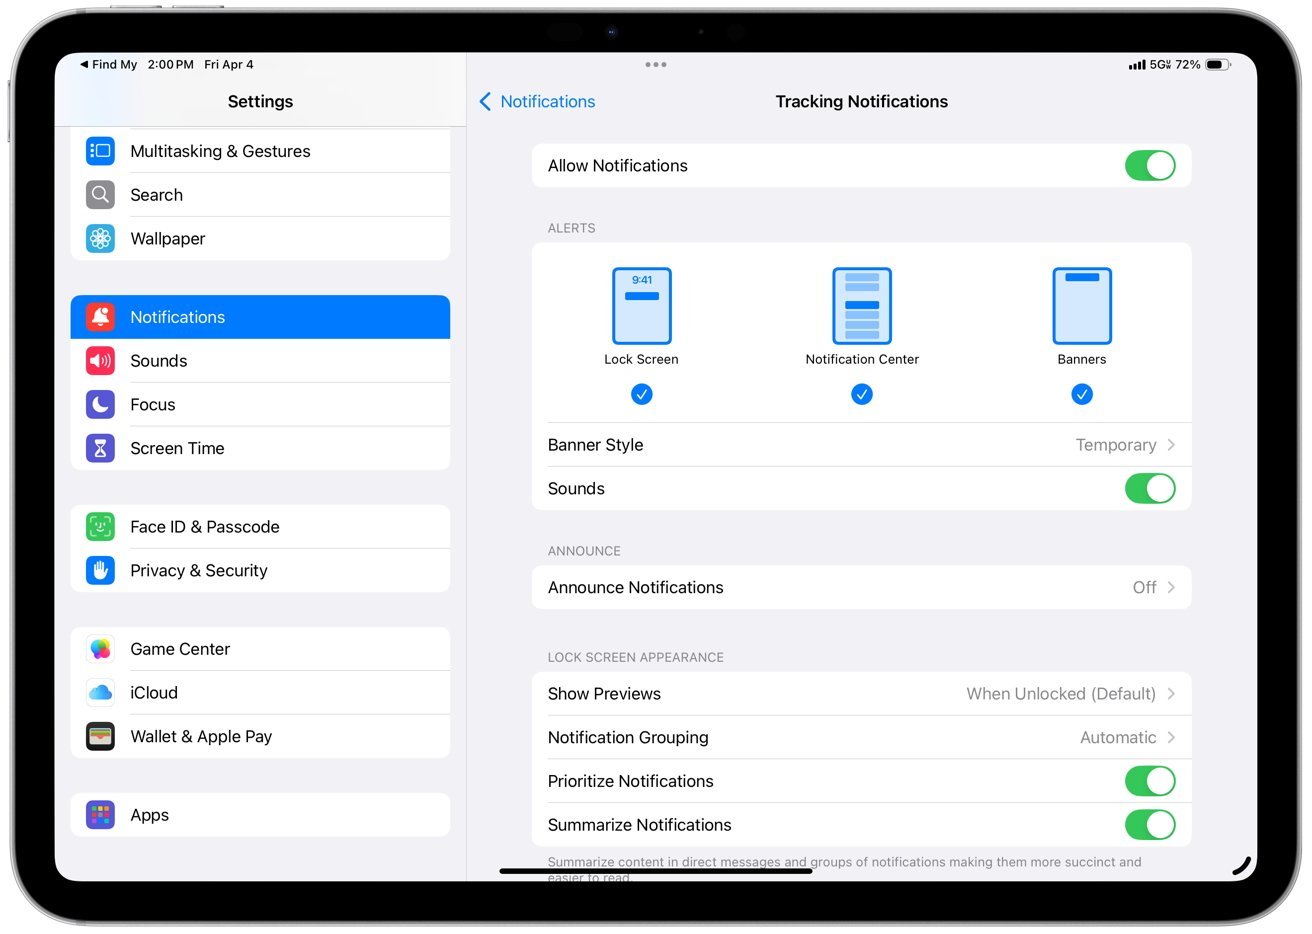This screenshot has height=934, width=1312.
Task: Return to Find My app
Action: tap(109, 65)
